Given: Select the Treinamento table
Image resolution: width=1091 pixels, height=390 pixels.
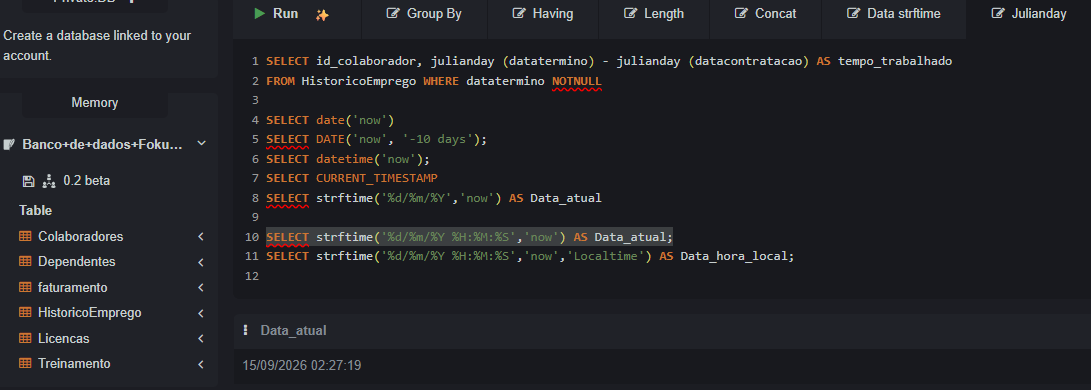Looking at the screenshot, I should 74,364.
